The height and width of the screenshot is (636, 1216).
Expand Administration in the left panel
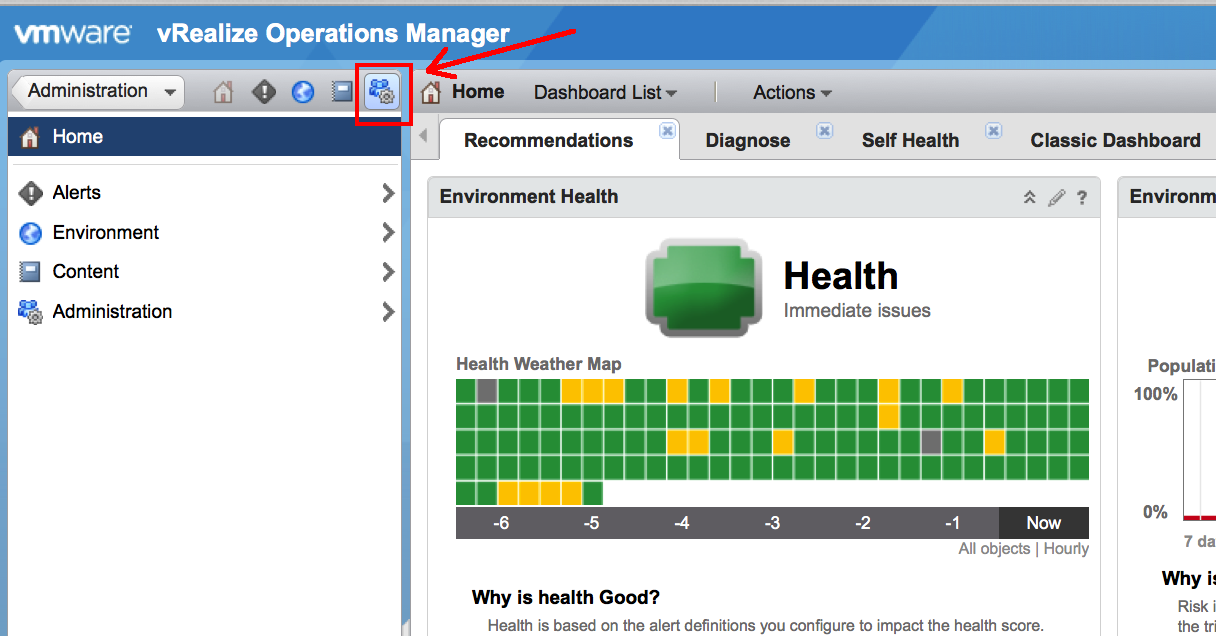coord(388,312)
